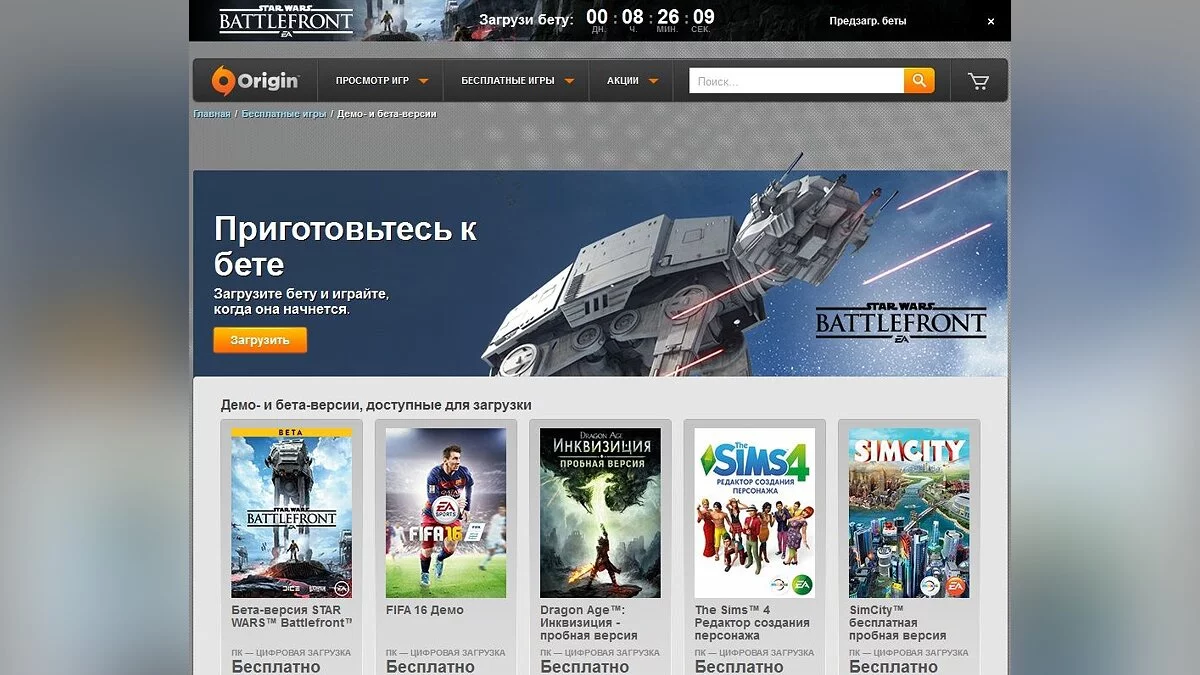The width and height of the screenshot is (1200, 675).
Task: Click the Загрузи бету label
Action: [526, 20]
